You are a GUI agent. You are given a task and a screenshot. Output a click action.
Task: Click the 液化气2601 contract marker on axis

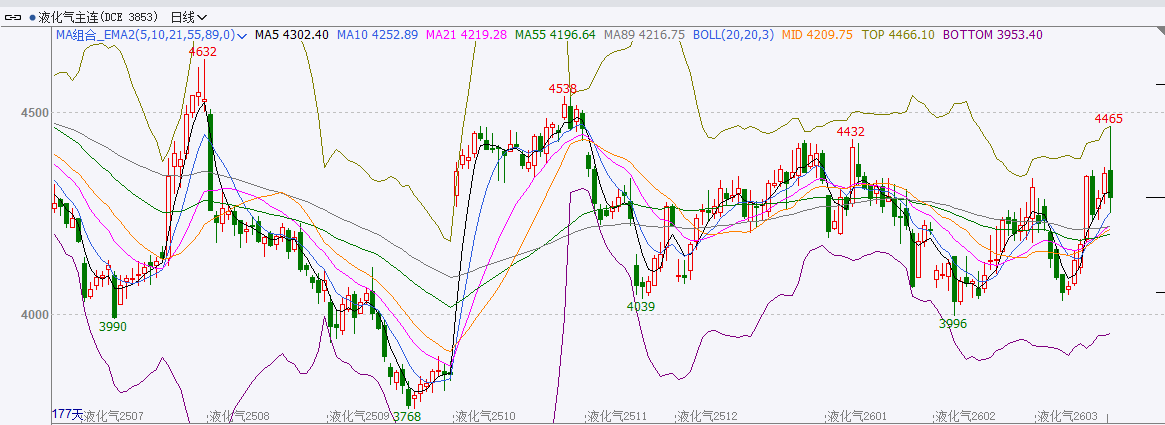[x=857, y=416]
